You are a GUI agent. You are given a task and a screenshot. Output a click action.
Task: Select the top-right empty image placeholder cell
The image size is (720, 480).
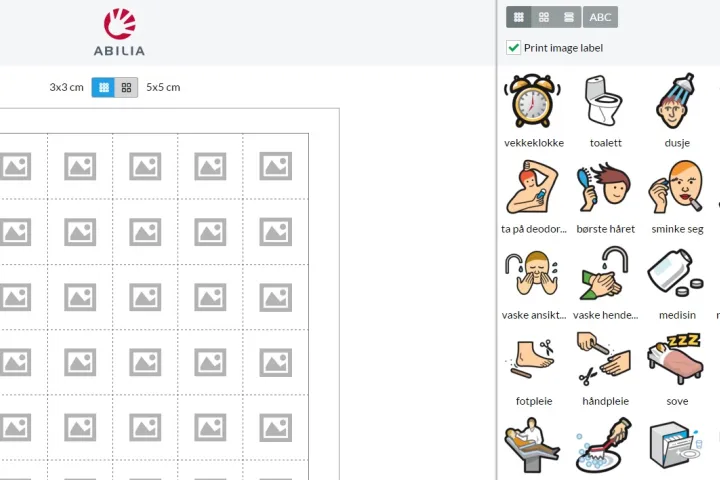[x=276, y=166]
